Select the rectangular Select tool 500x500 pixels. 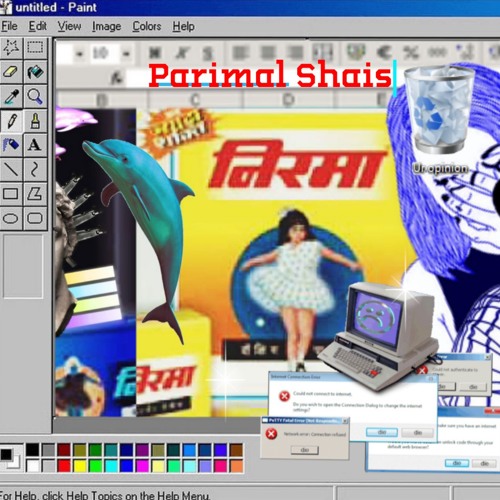tap(35, 48)
